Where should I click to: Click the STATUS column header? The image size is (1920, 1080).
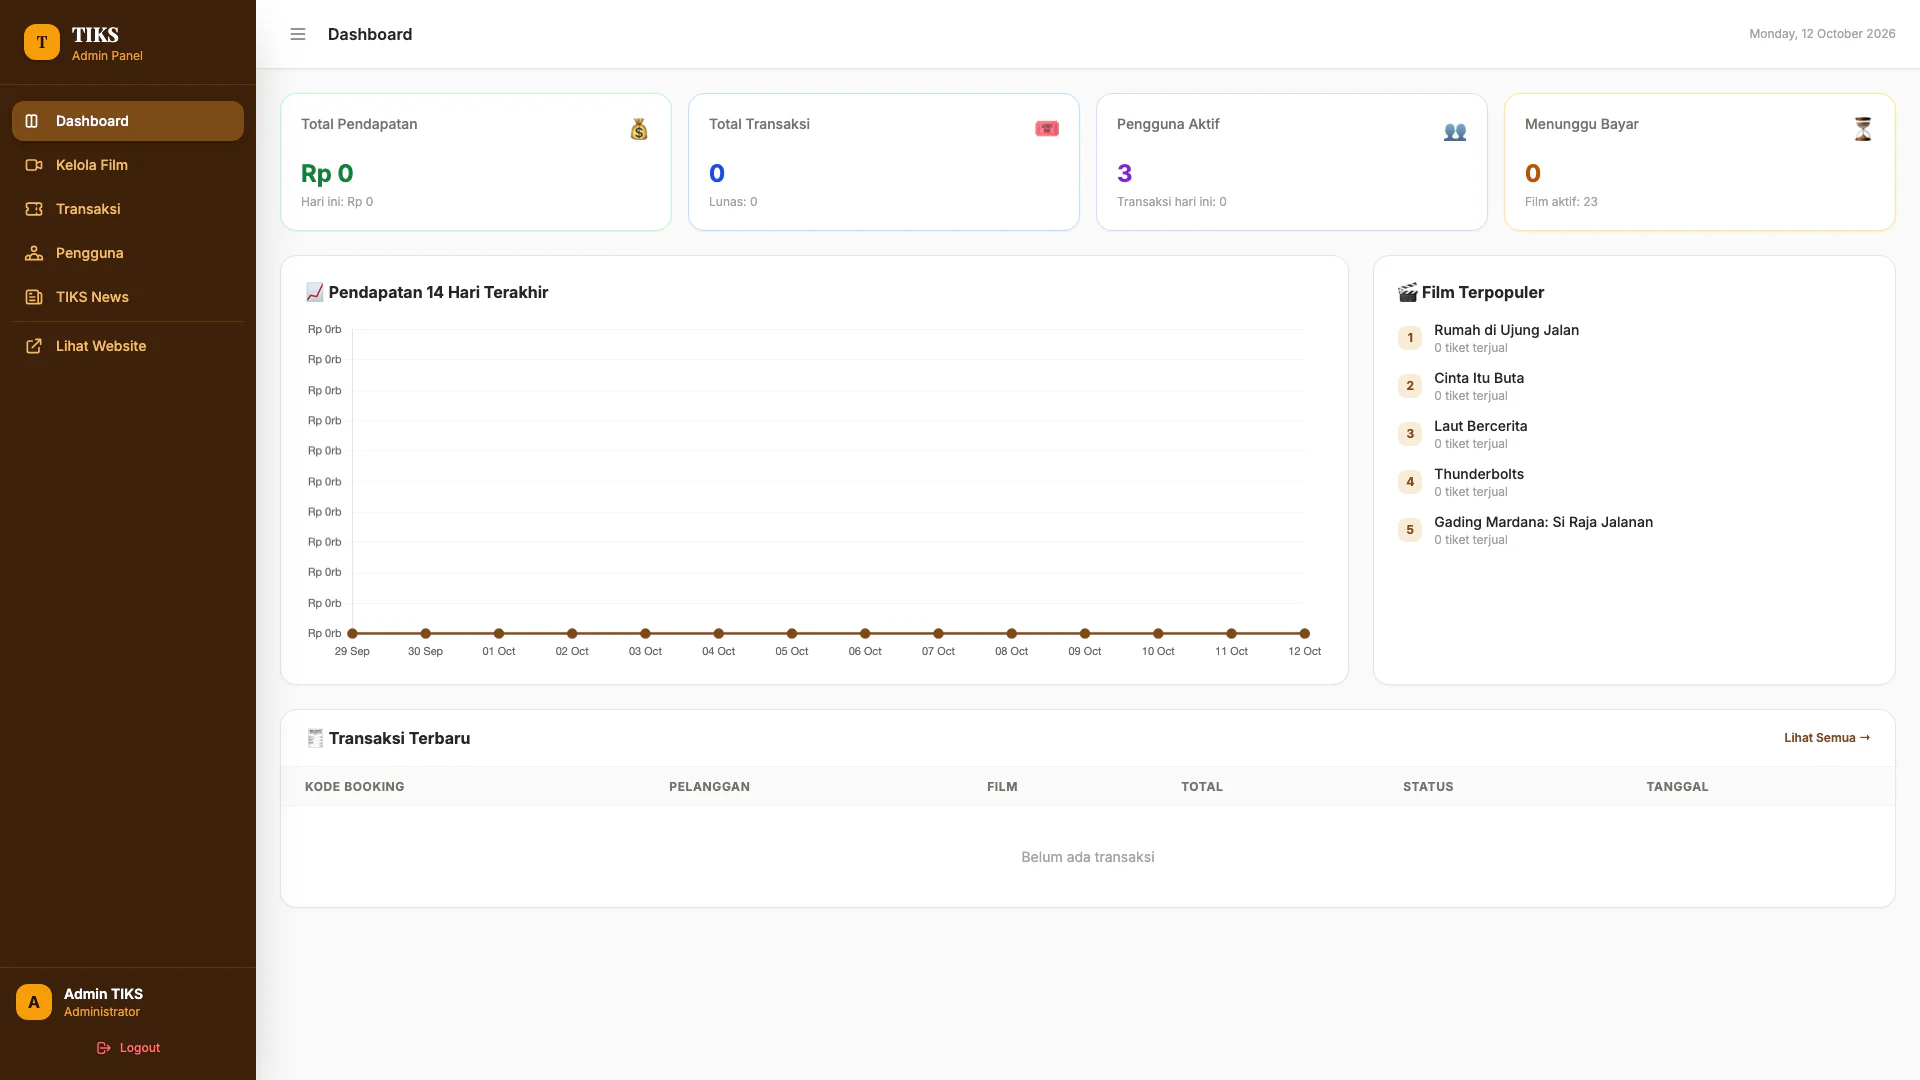pos(1428,787)
